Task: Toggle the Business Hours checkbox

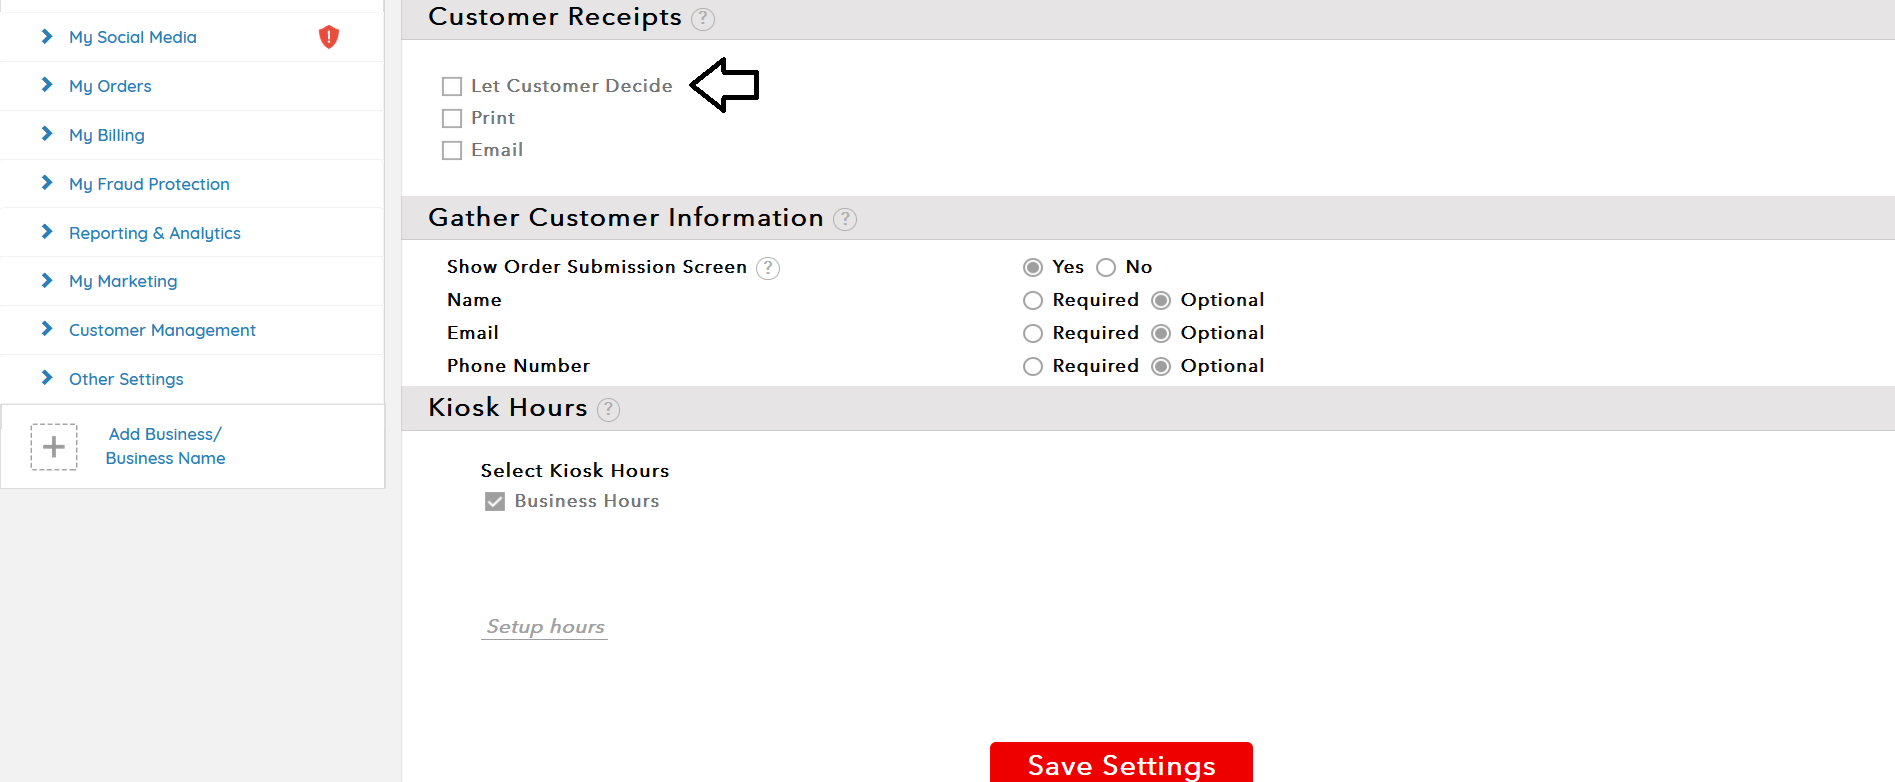Action: coord(495,501)
